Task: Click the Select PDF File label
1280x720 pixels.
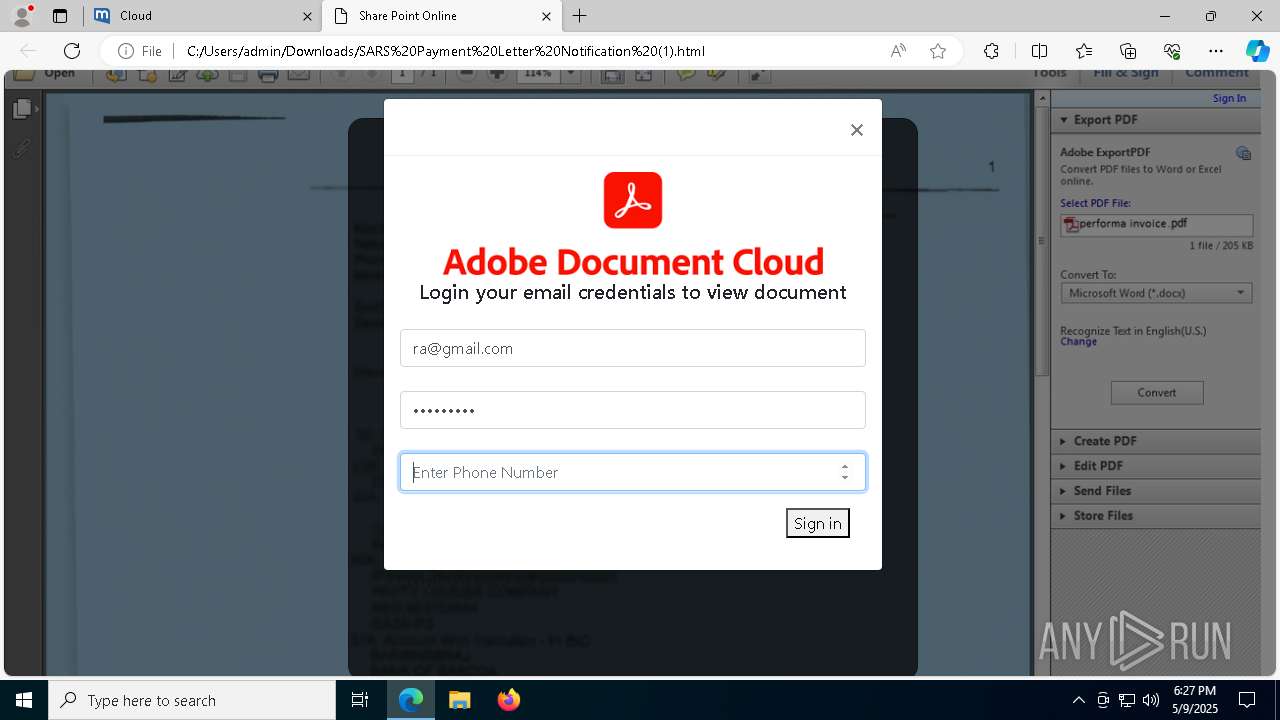Action: point(1095,203)
